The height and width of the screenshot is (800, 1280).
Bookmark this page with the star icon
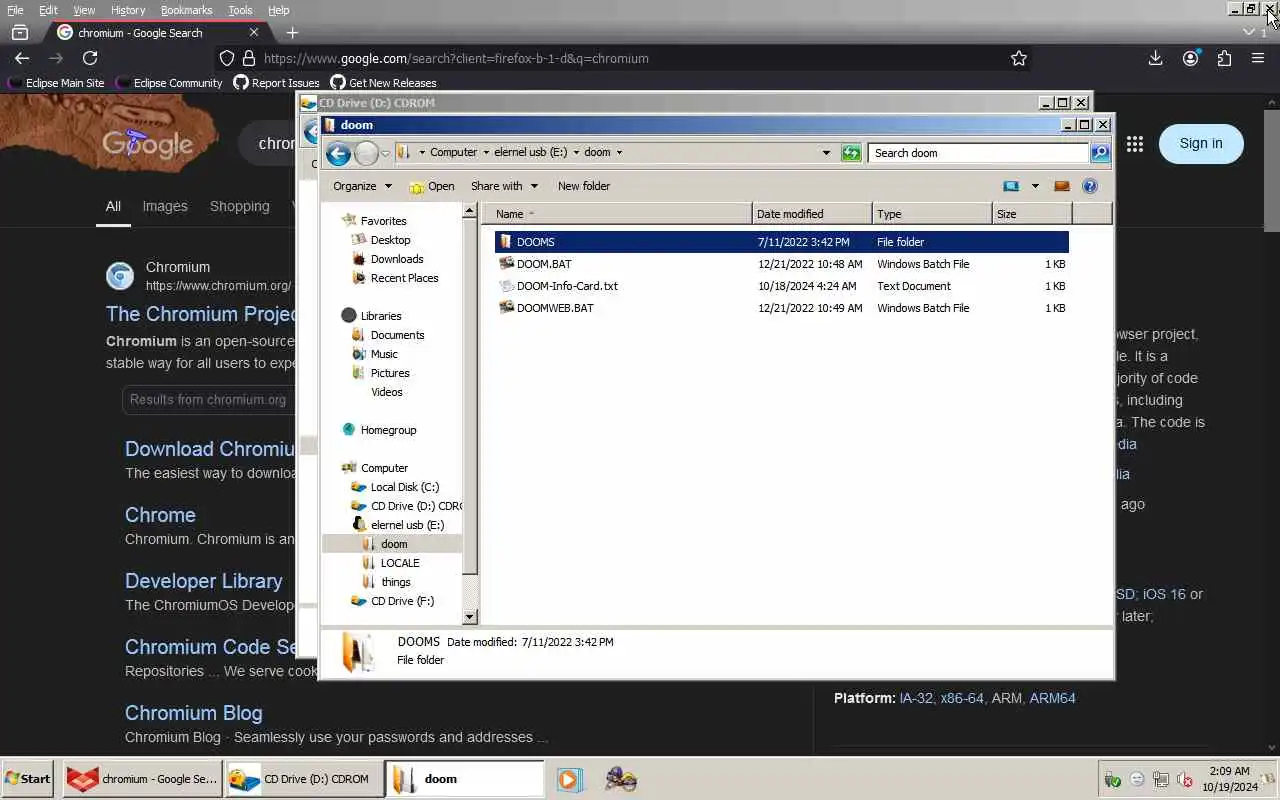pos(1019,58)
